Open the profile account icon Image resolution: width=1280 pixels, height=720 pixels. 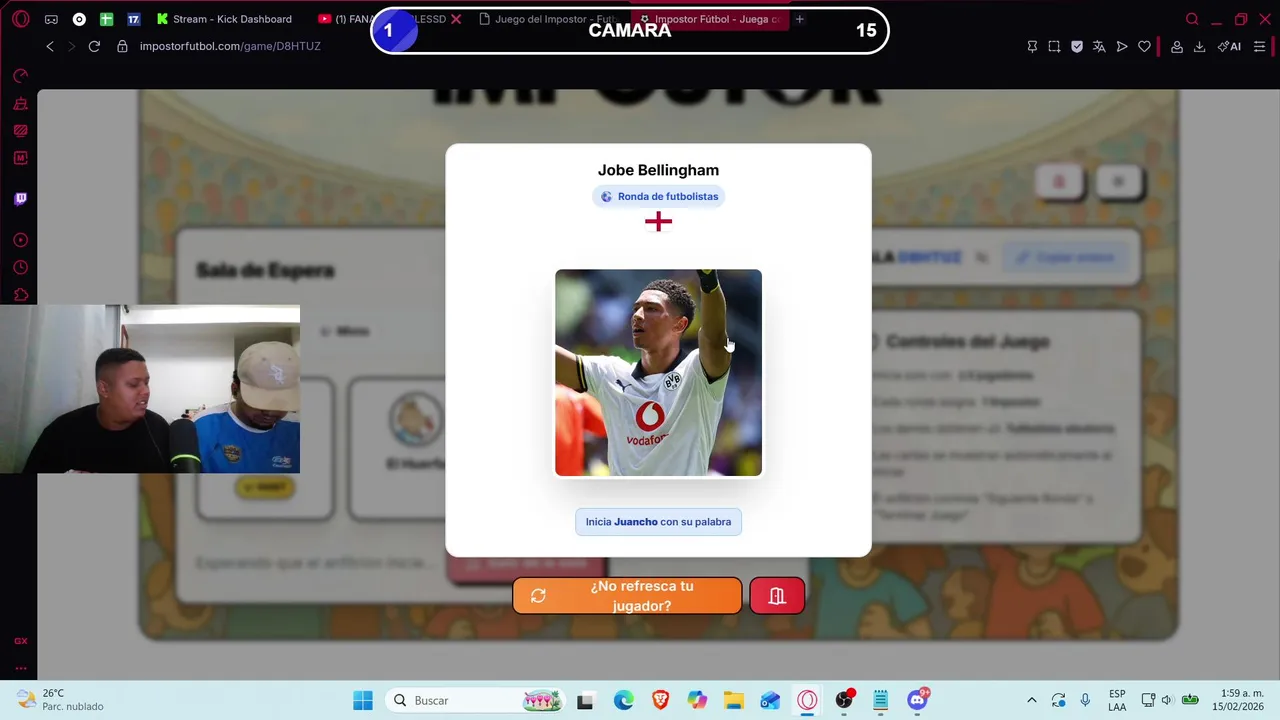pos(1177,46)
